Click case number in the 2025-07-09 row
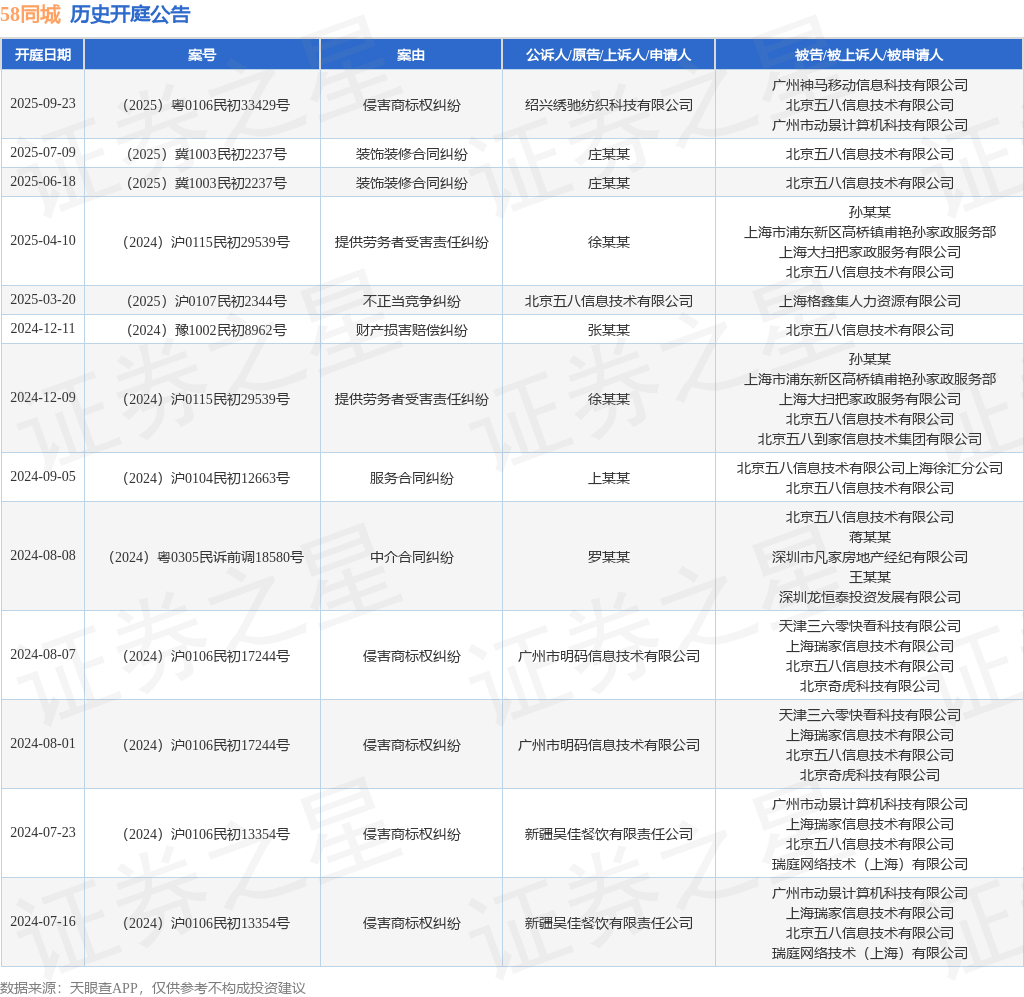Viewport: 1024px width, 997px height. 206,154
